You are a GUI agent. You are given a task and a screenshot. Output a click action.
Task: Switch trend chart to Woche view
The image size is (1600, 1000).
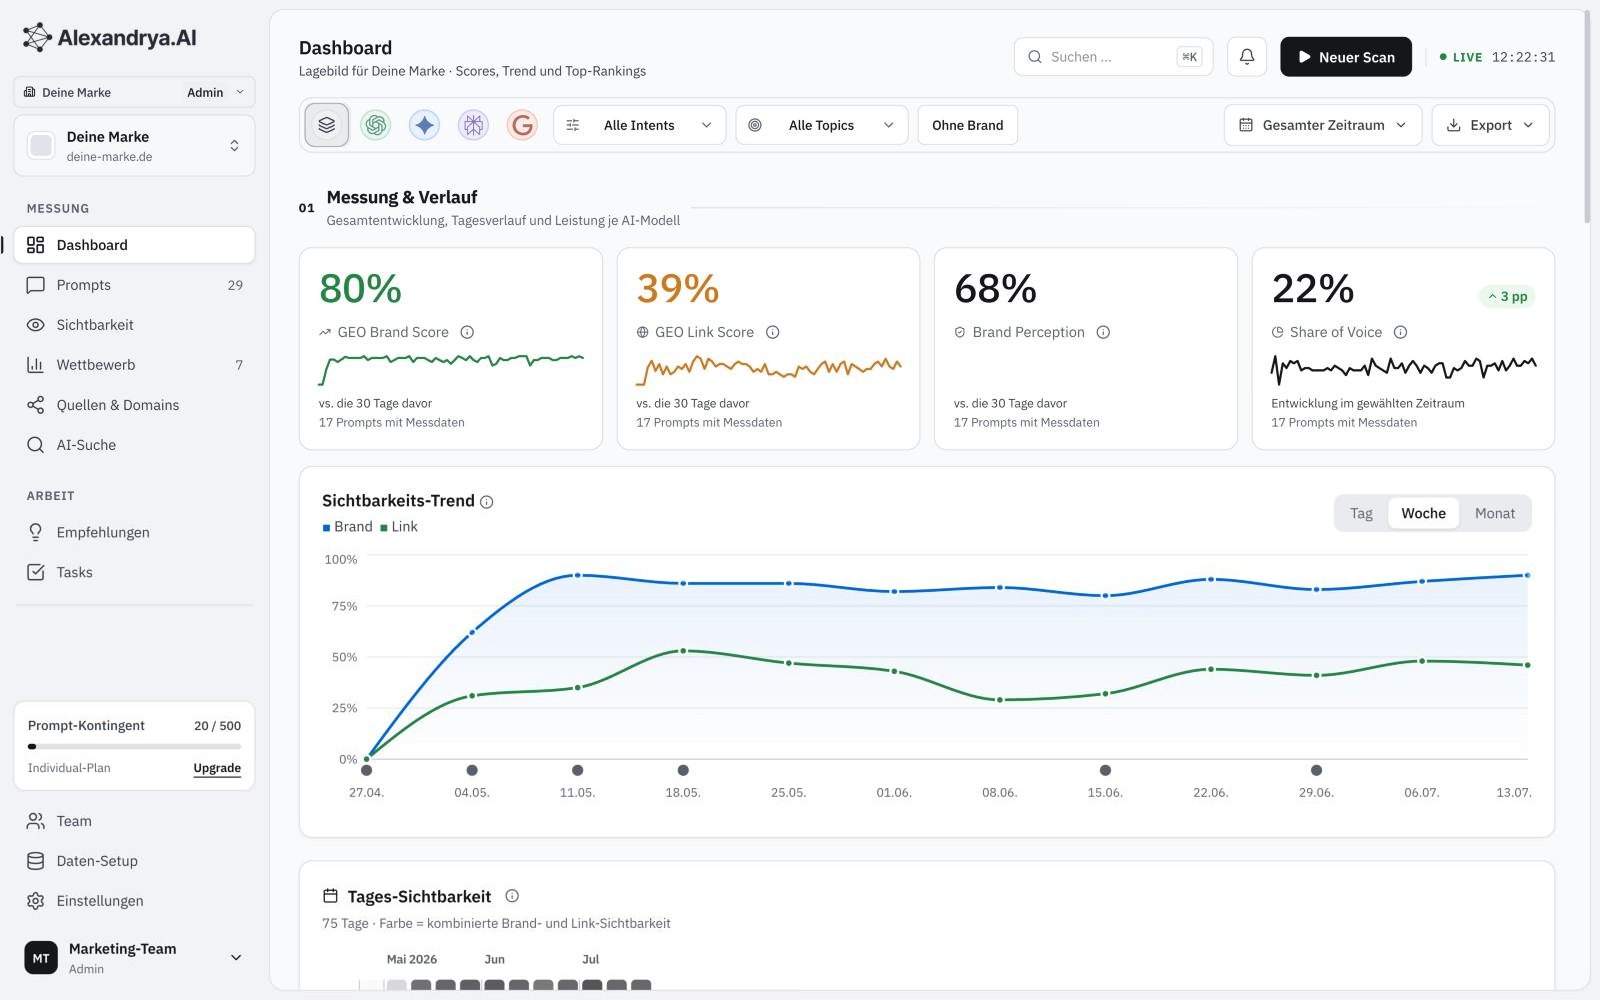[1423, 513]
